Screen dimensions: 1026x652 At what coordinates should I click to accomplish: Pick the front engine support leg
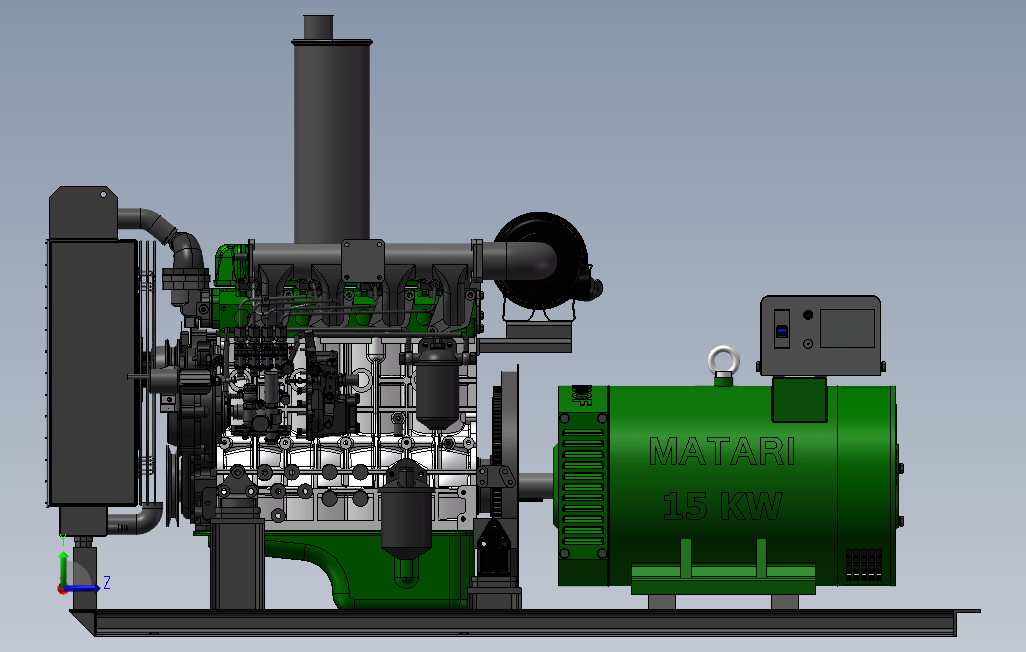237,564
